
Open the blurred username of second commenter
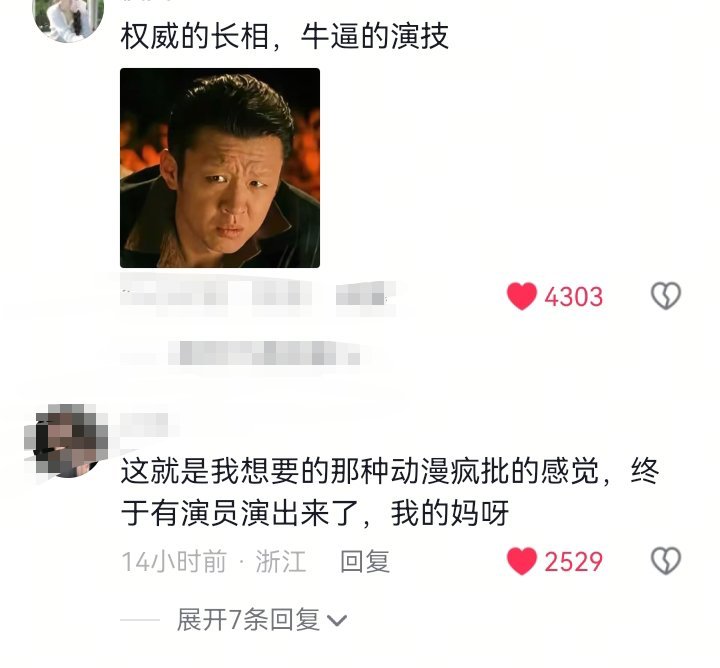[144, 423]
